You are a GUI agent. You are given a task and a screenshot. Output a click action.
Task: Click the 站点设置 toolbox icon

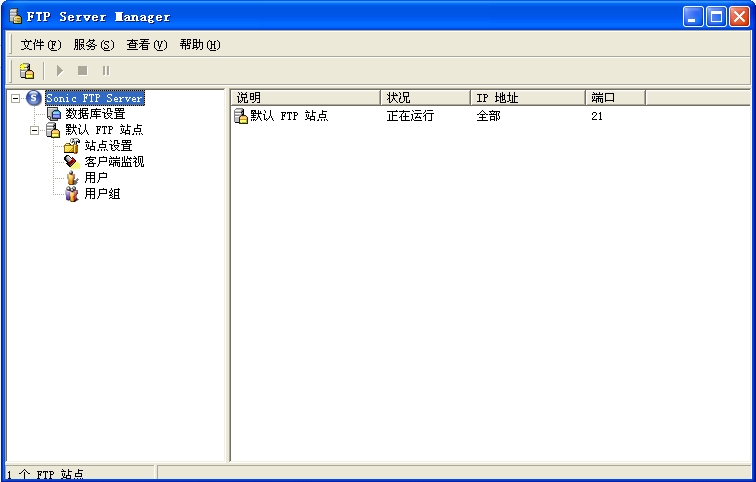(x=72, y=146)
